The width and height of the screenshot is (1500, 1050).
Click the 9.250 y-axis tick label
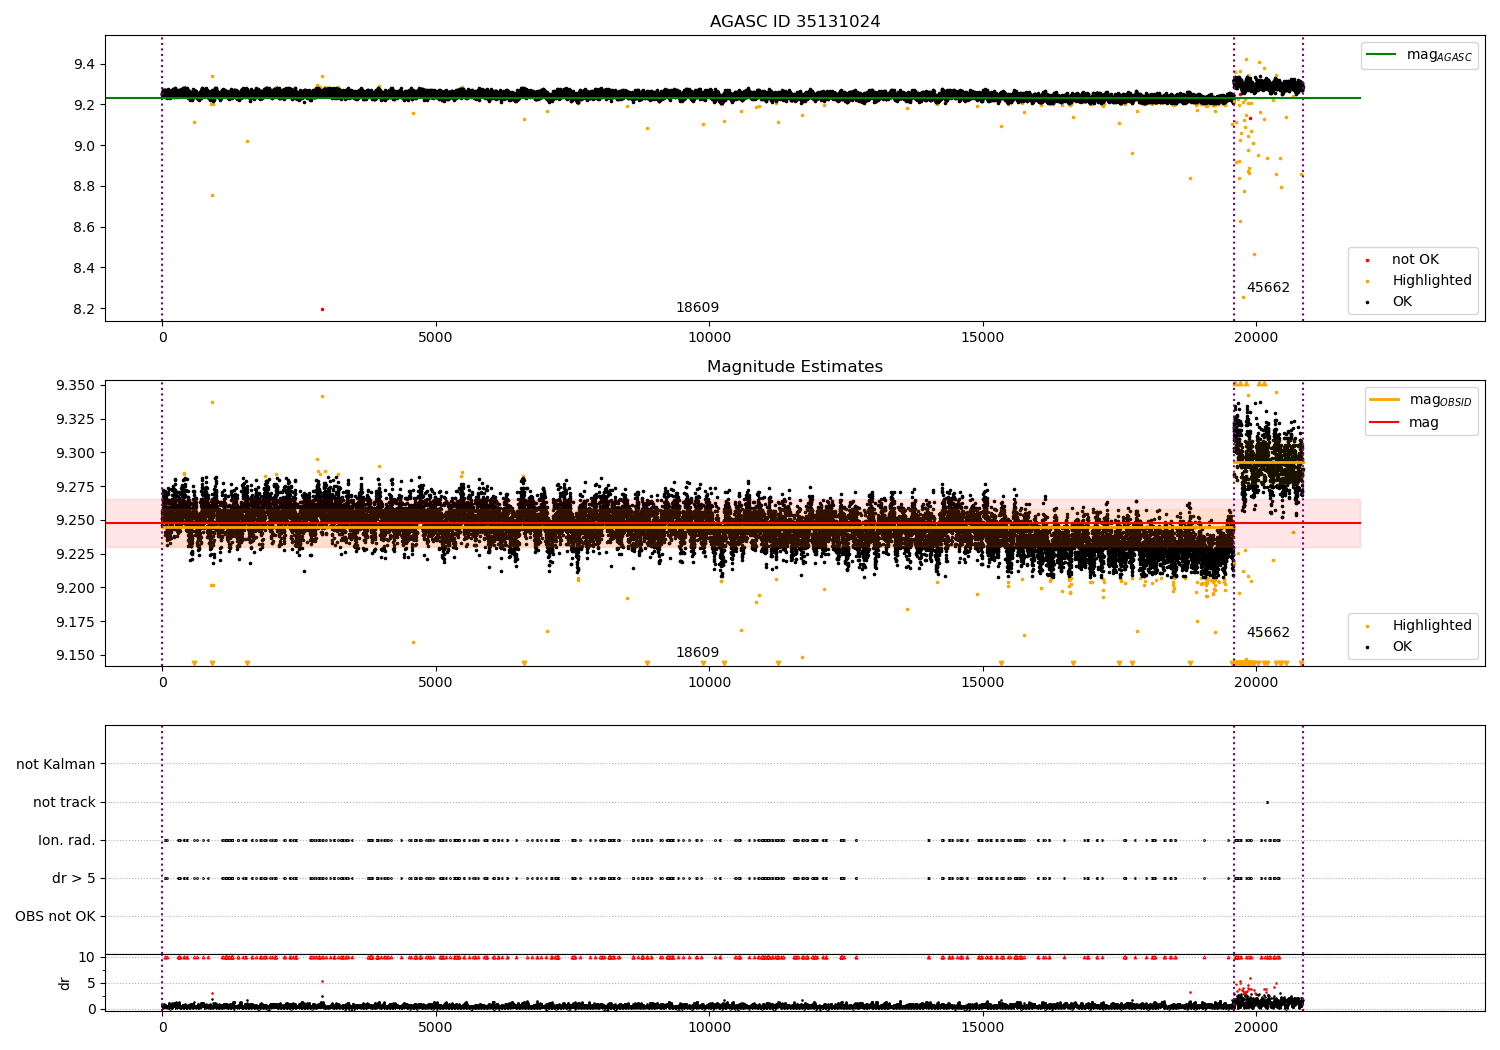pos(75,521)
